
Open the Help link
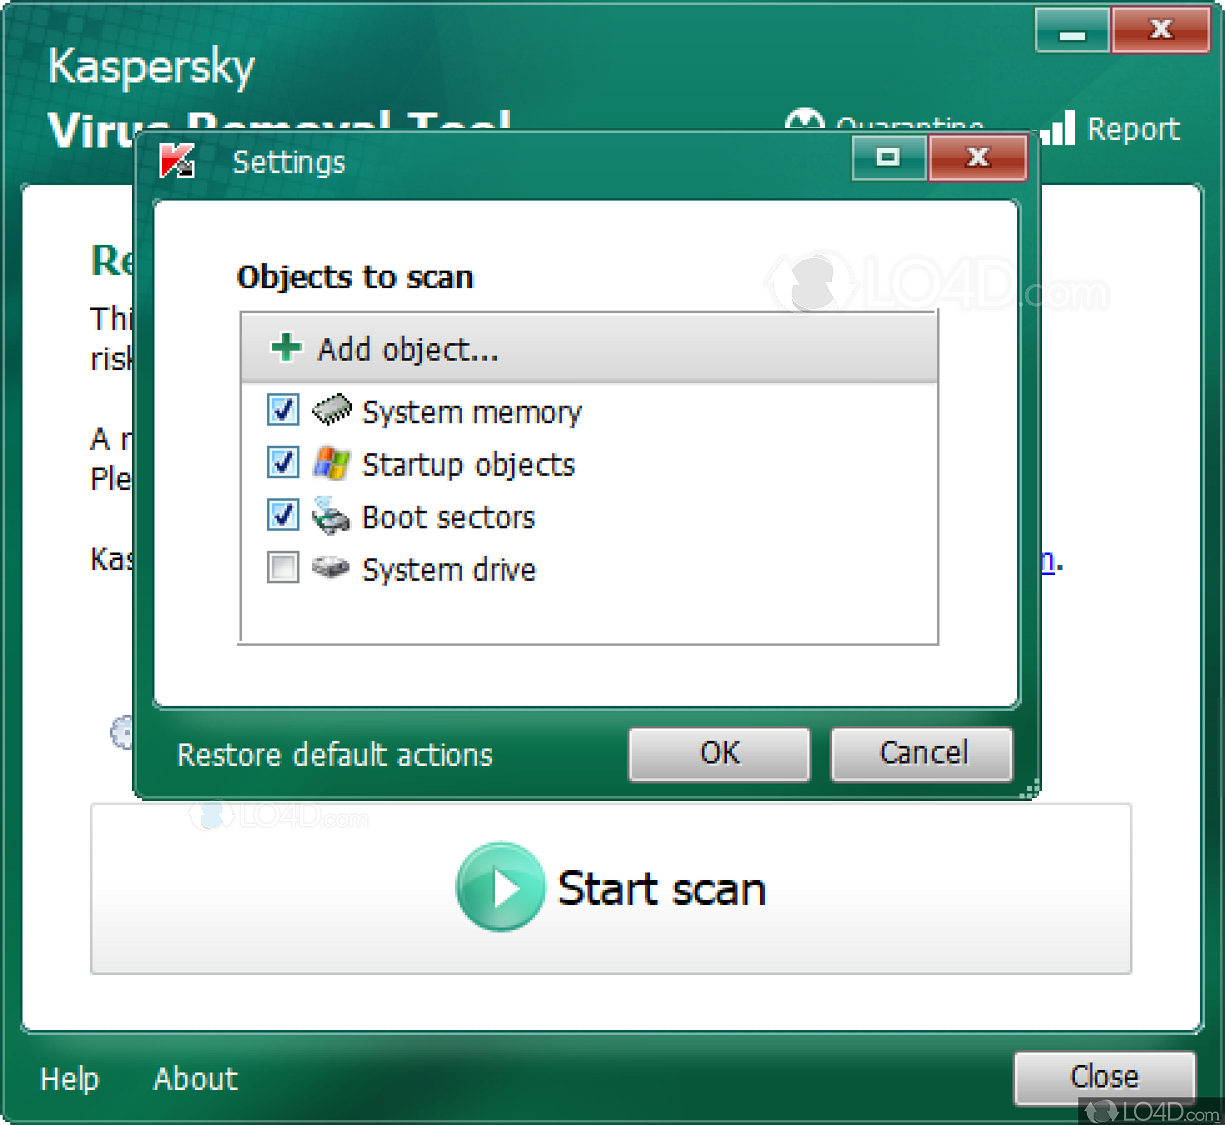tap(69, 1079)
